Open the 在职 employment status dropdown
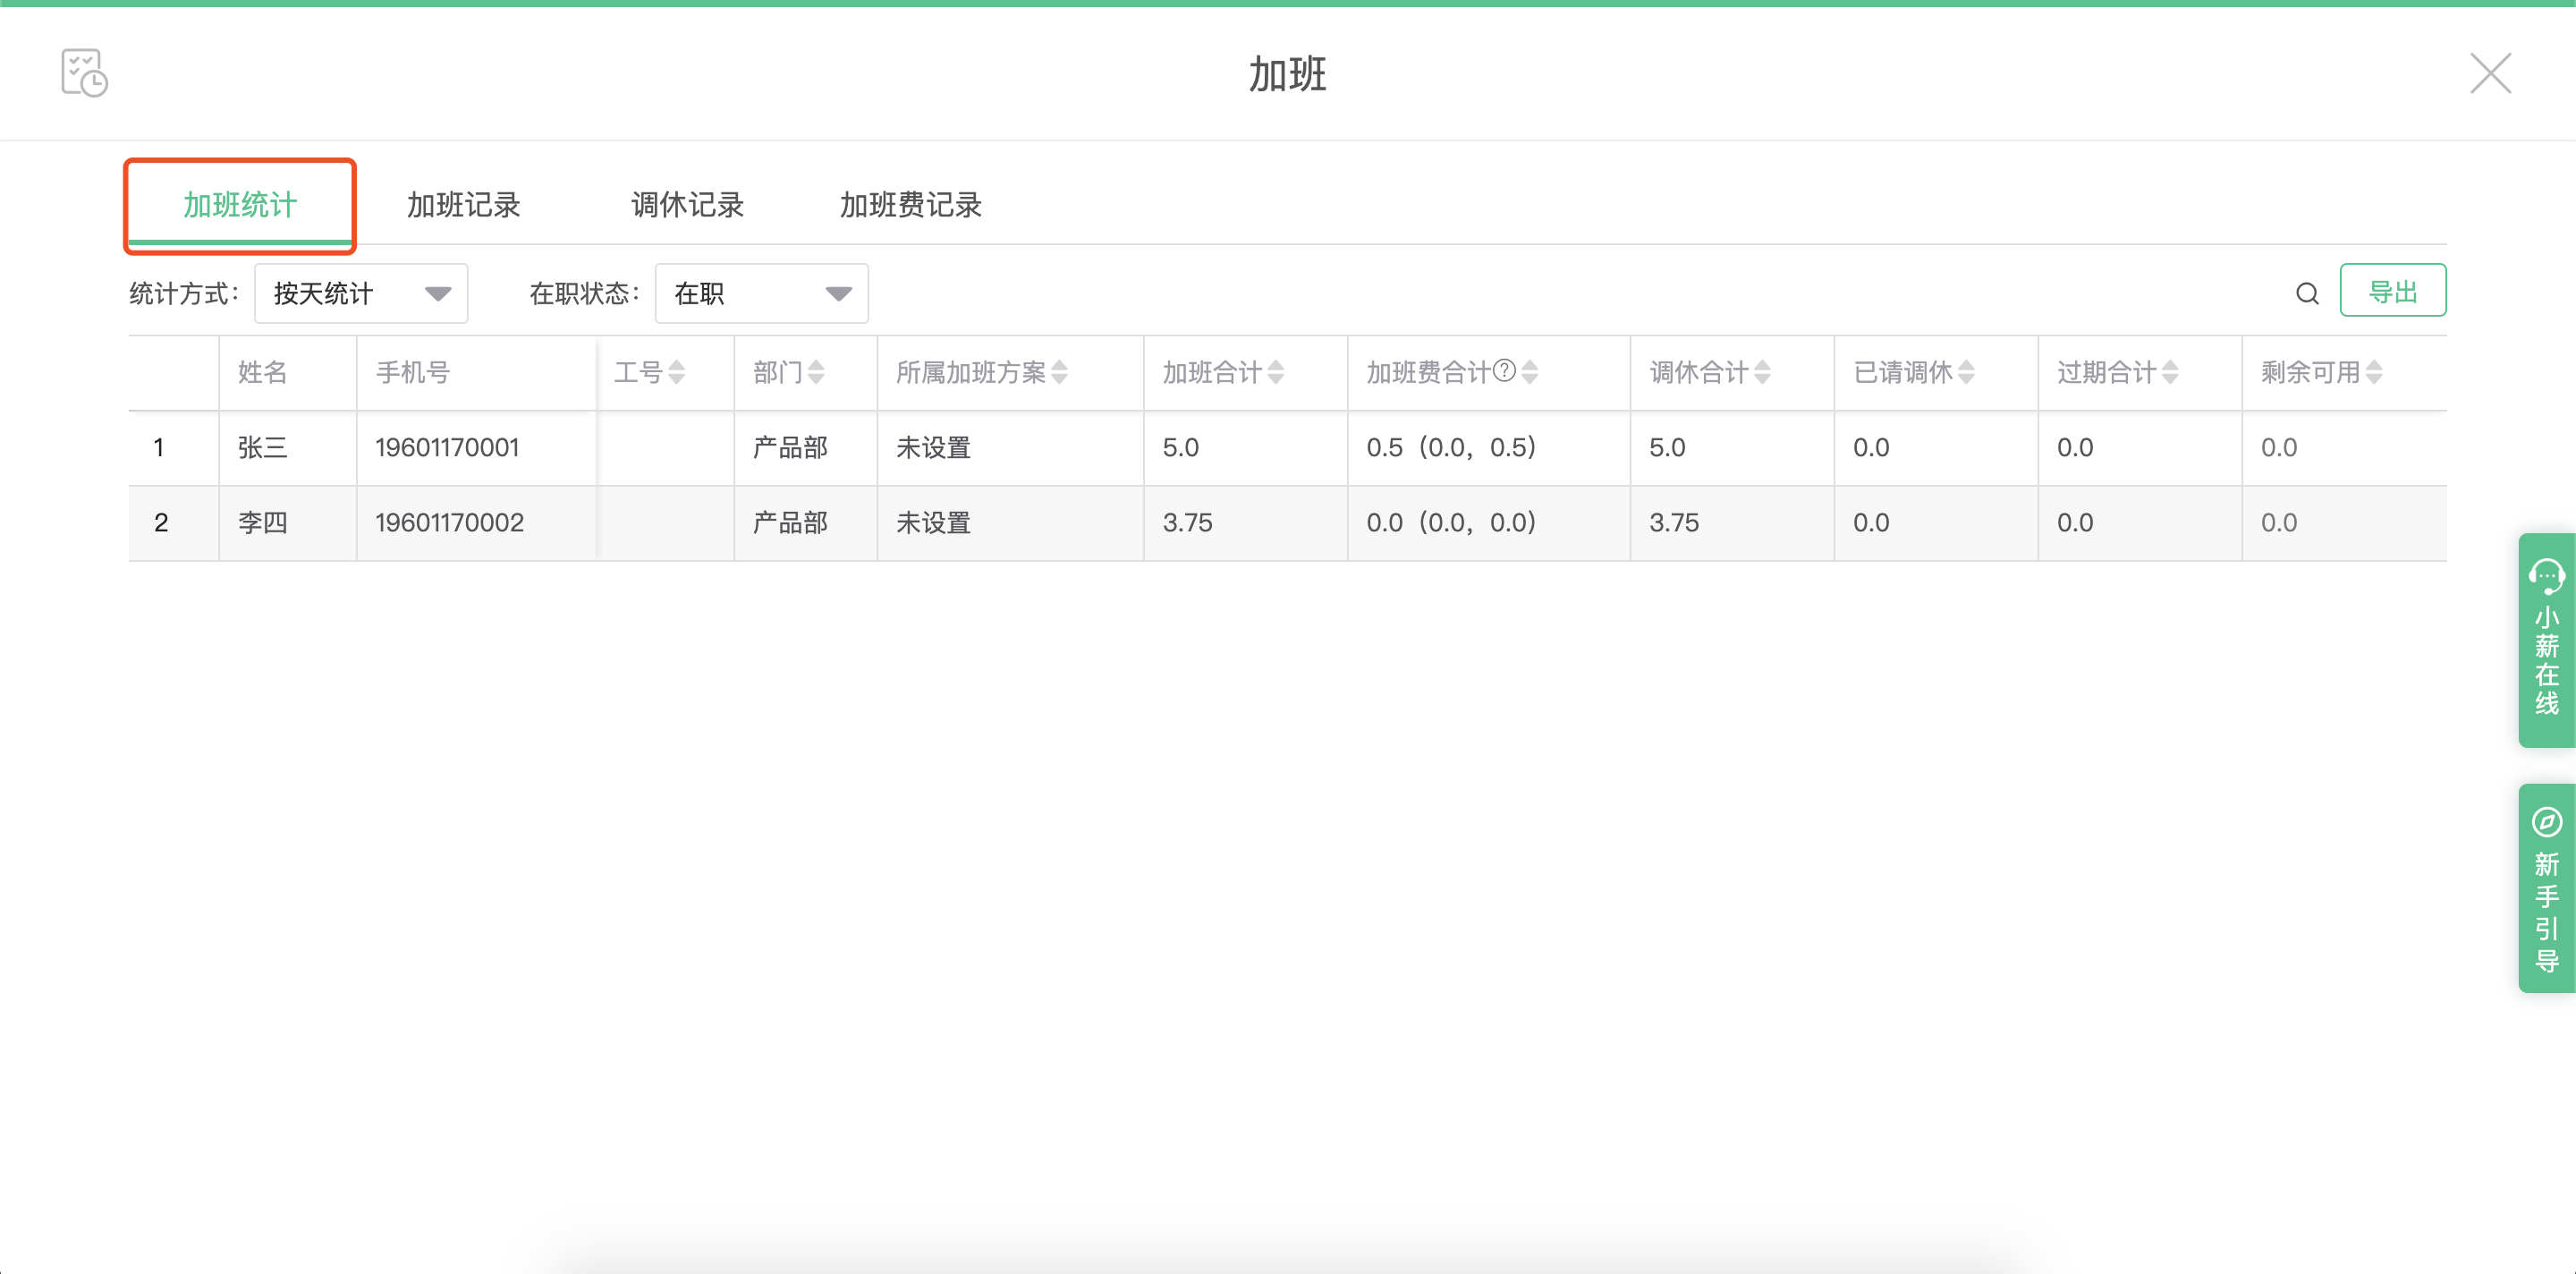The height and width of the screenshot is (1274, 2576). click(x=761, y=293)
